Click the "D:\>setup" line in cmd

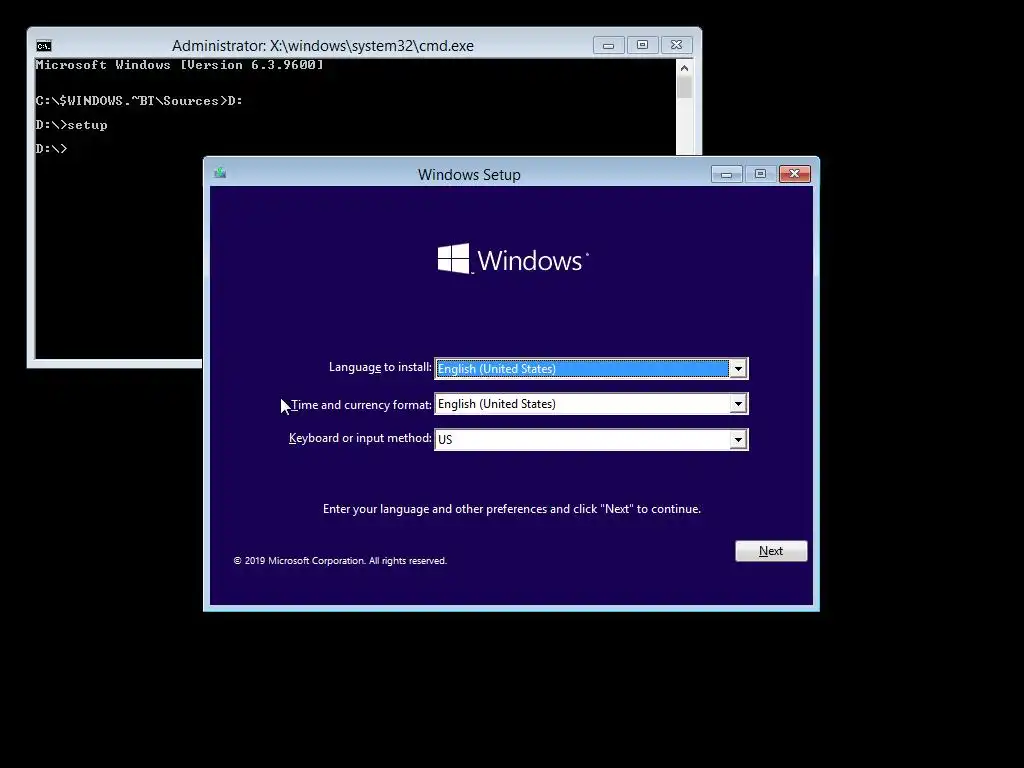click(x=71, y=125)
